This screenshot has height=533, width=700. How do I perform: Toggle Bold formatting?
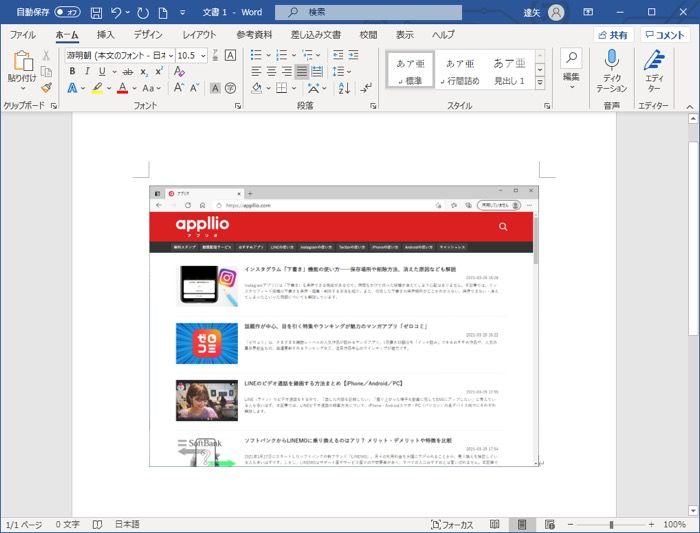[72, 71]
